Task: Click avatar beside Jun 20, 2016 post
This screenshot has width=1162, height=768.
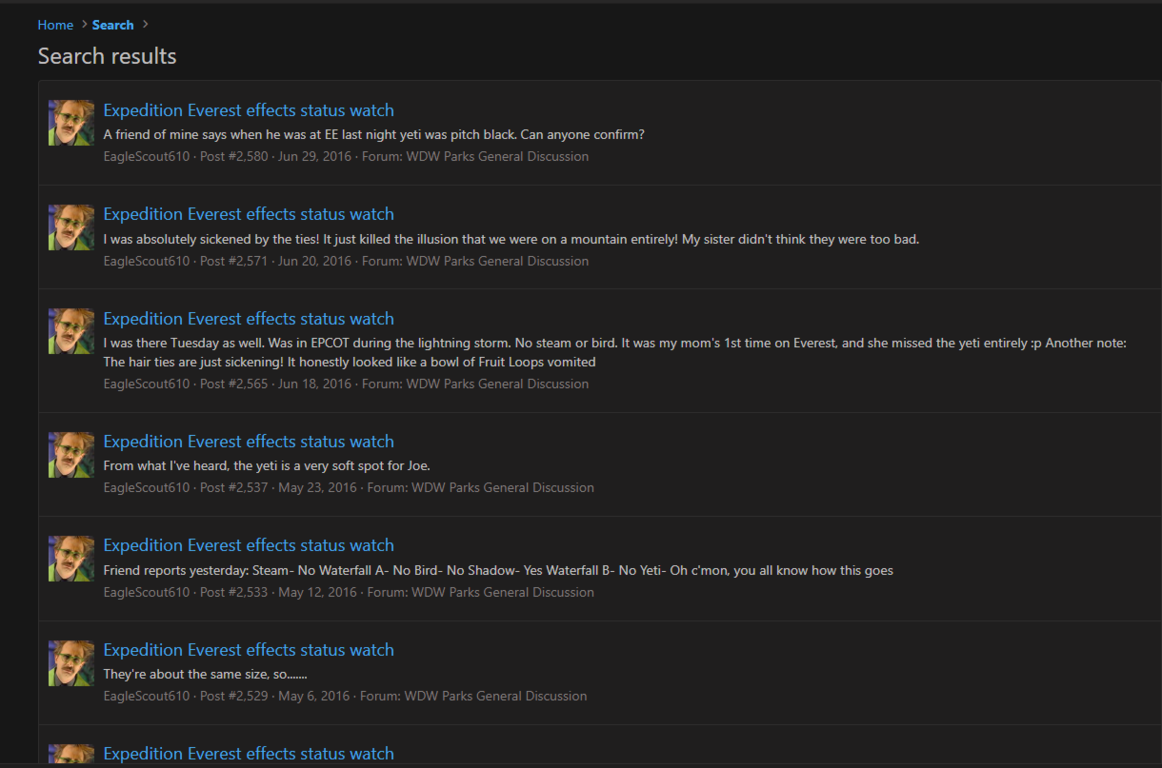Action: click(71, 228)
